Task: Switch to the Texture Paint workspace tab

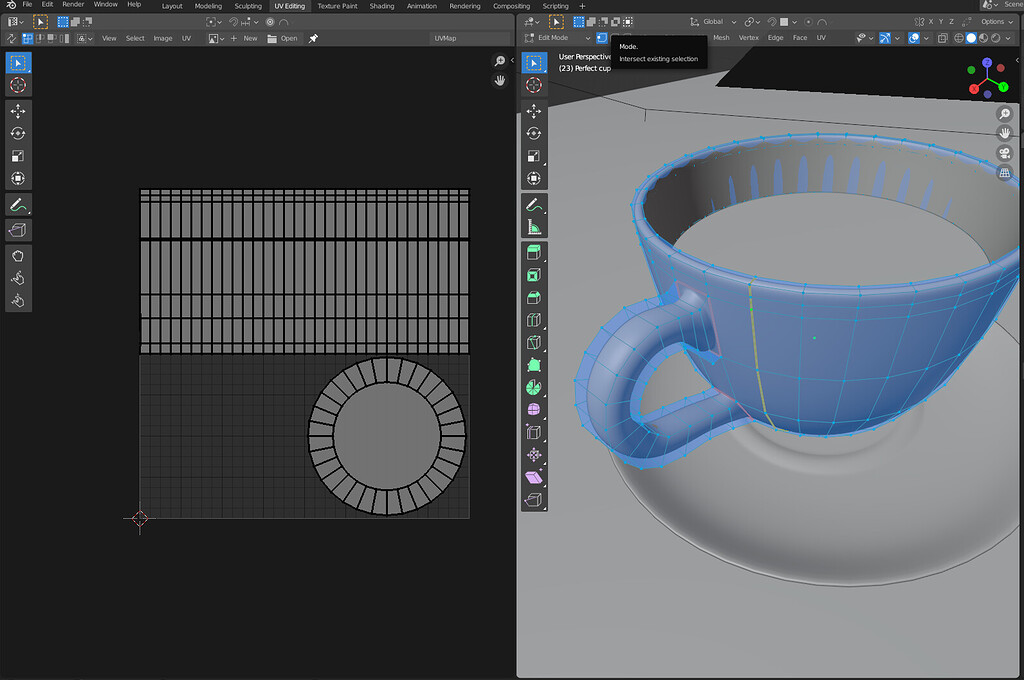Action: [336, 5]
